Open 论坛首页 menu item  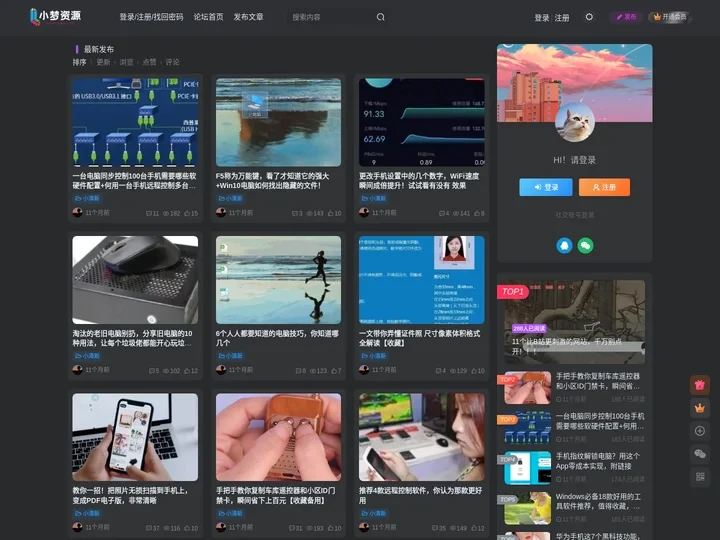[208, 17]
